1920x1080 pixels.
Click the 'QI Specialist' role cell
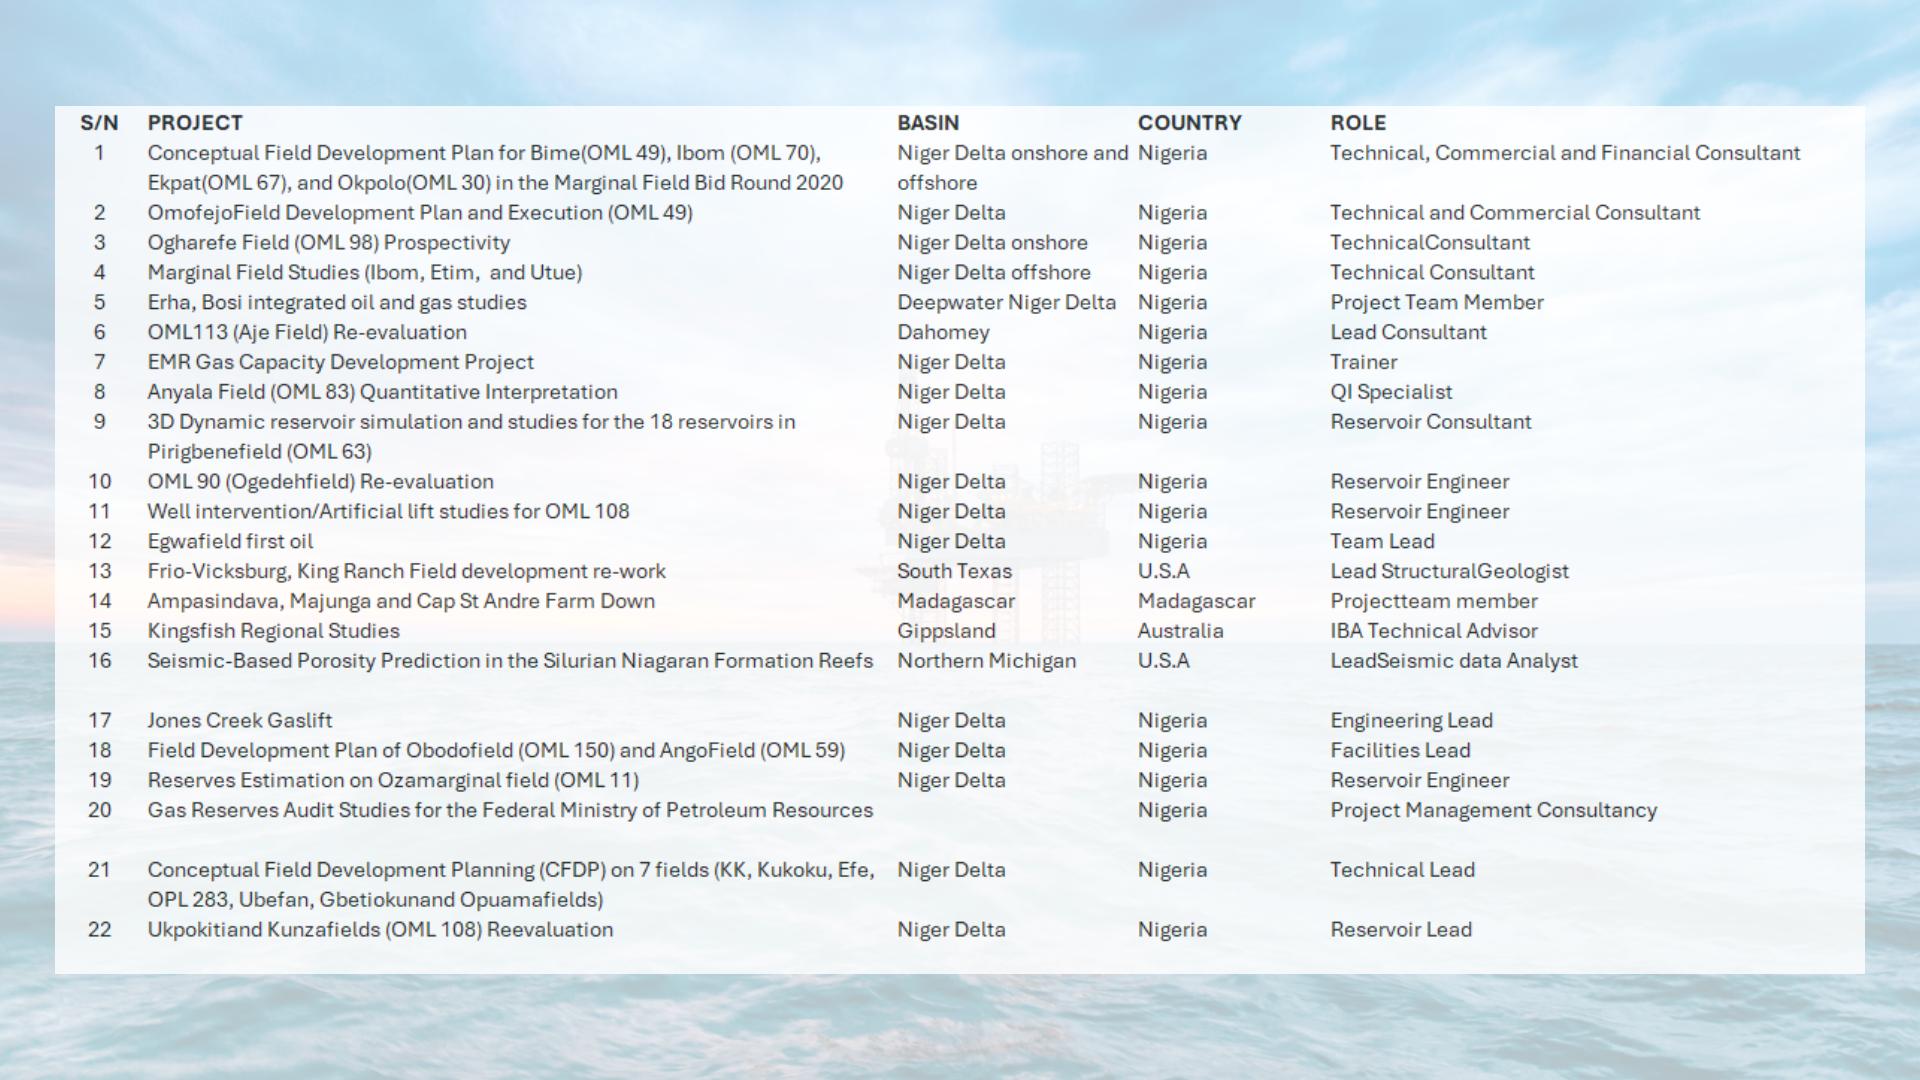tap(1391, 392)
